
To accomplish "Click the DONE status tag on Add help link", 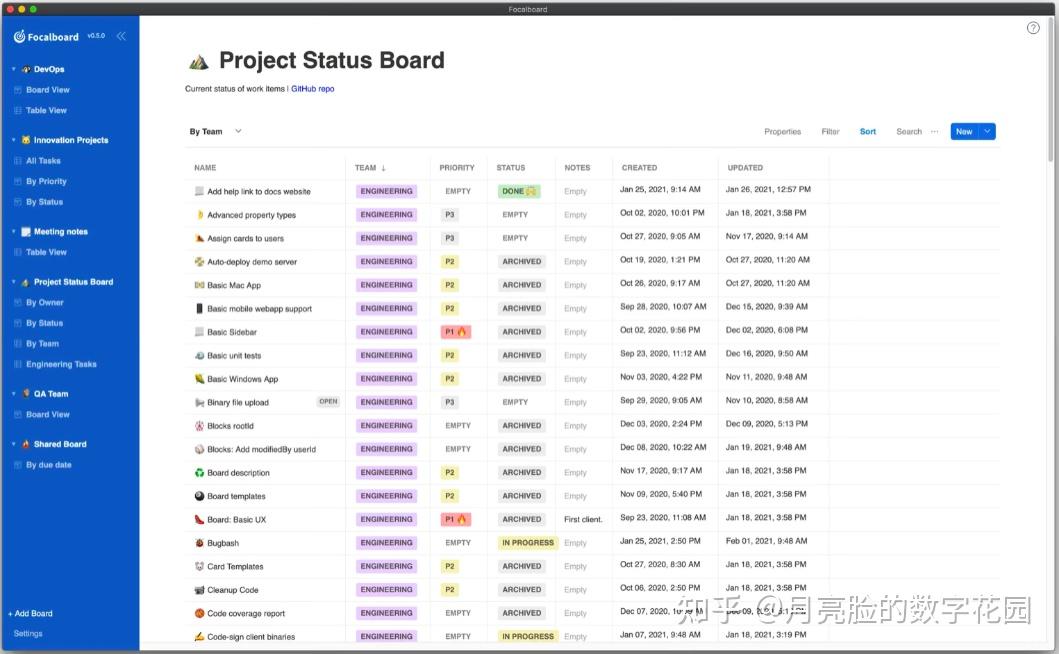I will point(519,191).
